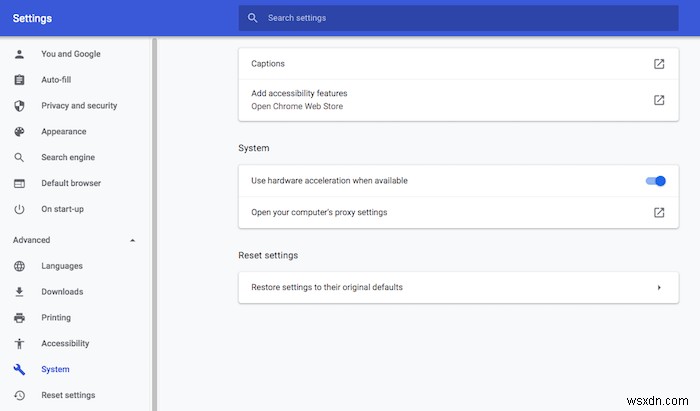Click the Appearance palette icon
The image size is (700, 411).
pyautogui.click(x=19, y=132)
